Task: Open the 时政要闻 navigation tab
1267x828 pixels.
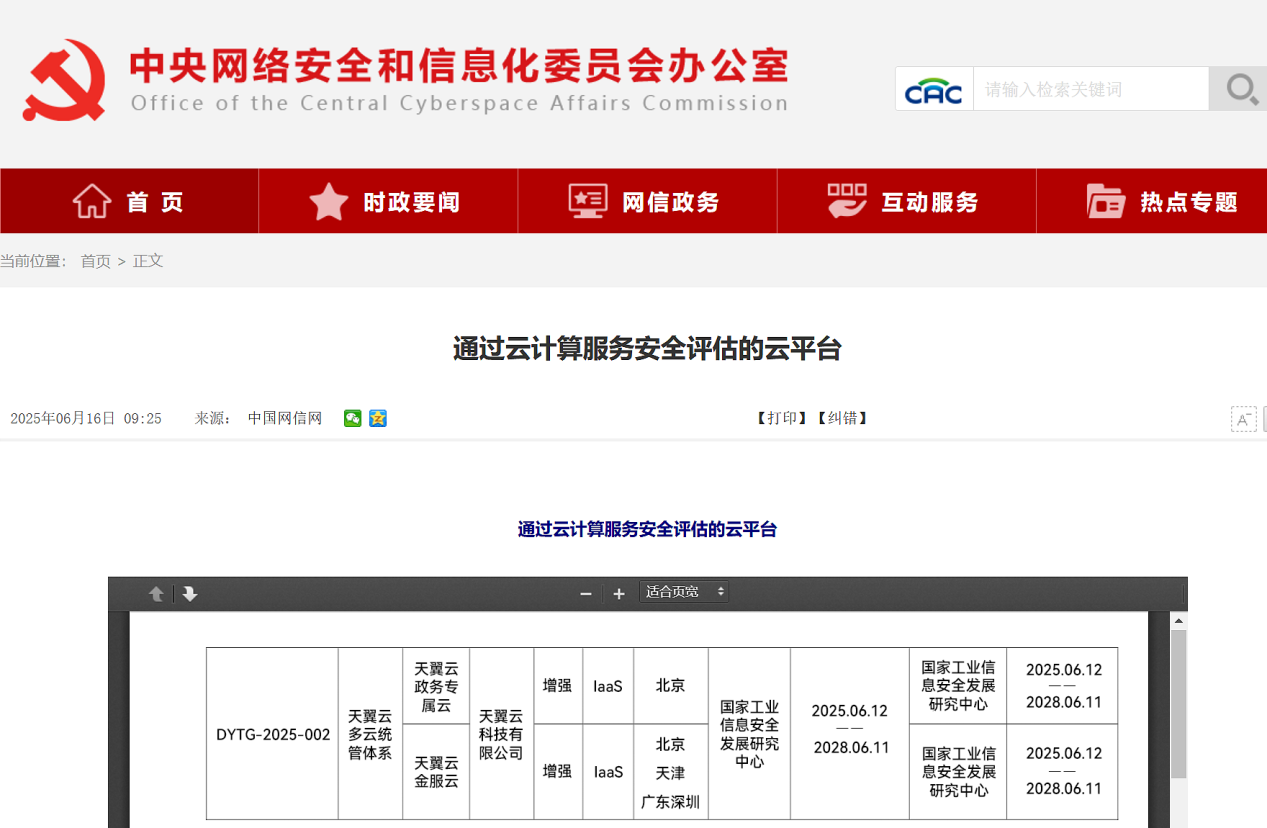Action: click(x=388, y=201)
